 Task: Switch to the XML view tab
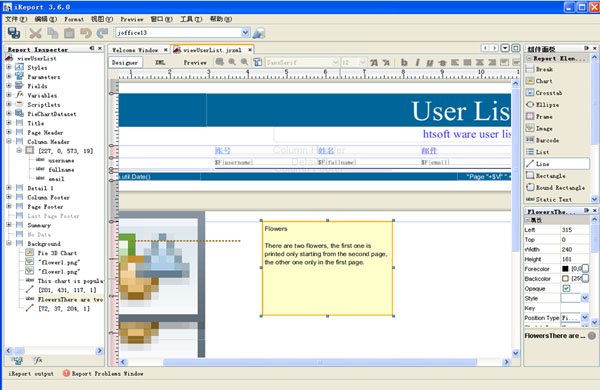160,62
